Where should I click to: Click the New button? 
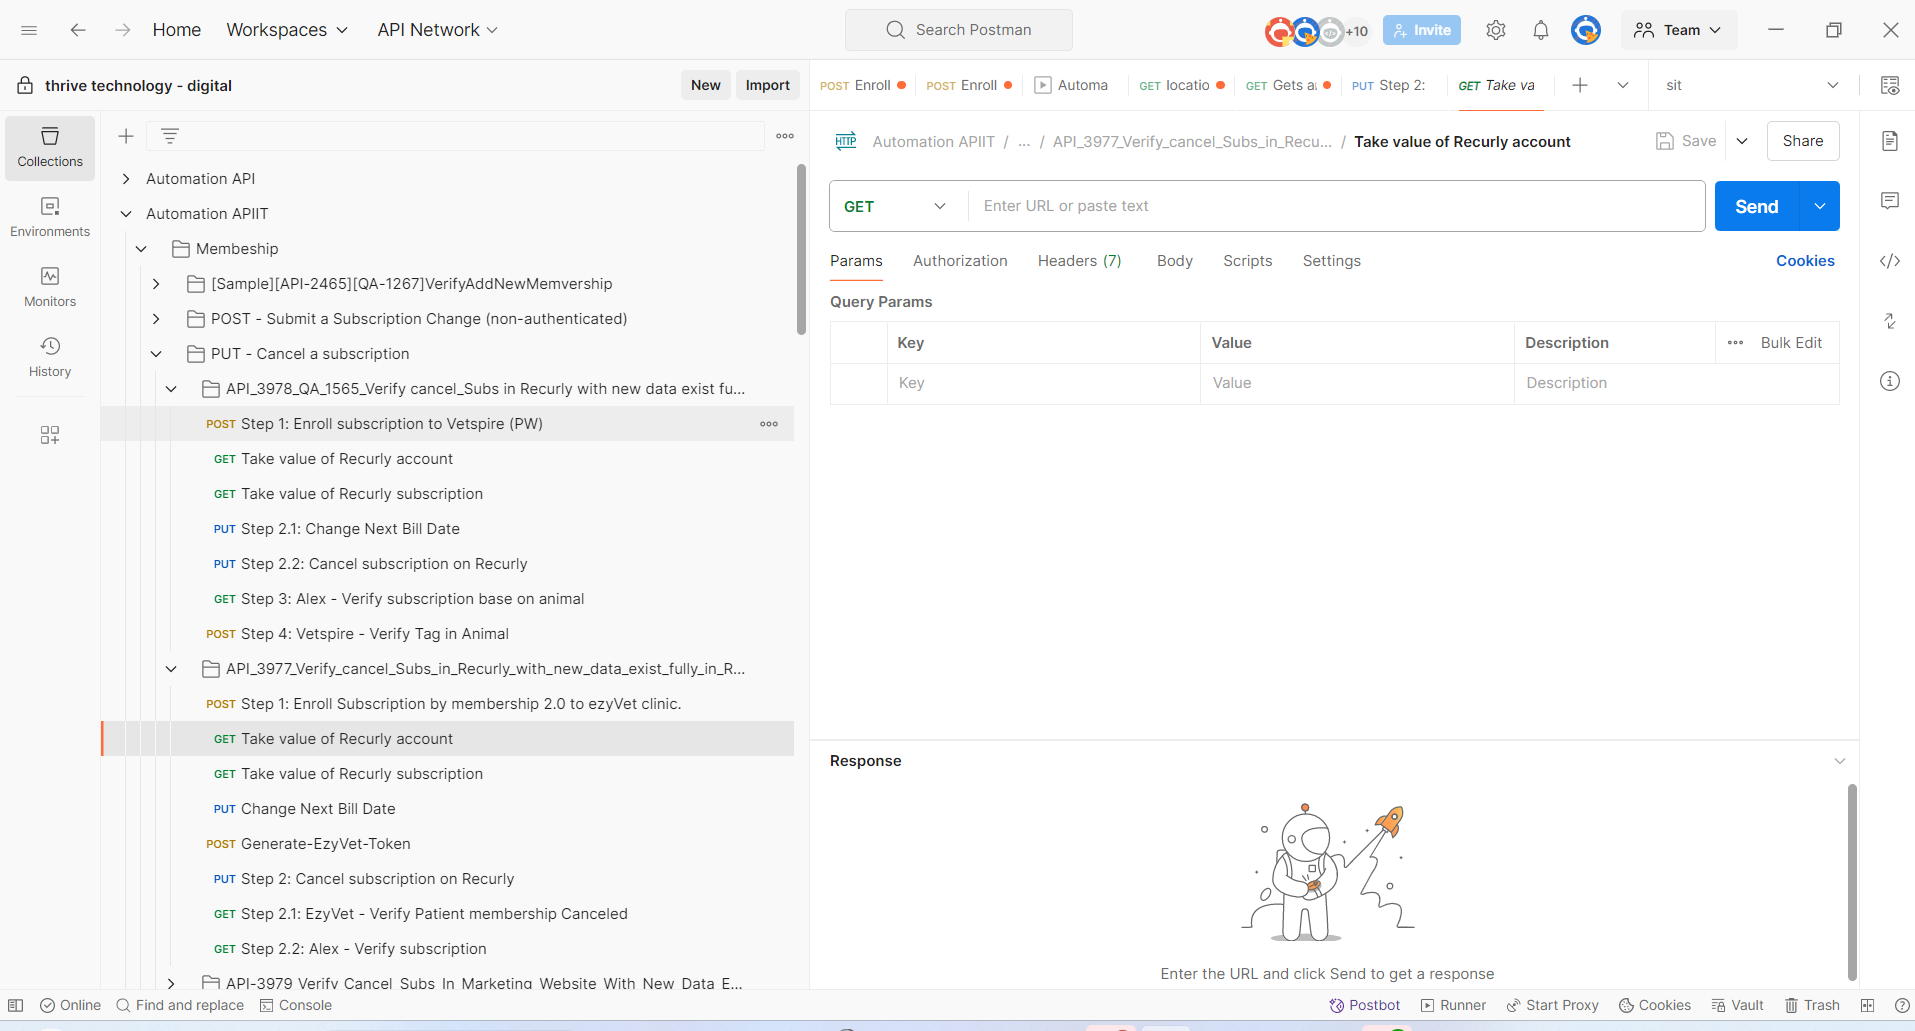[x=705, y=85]
